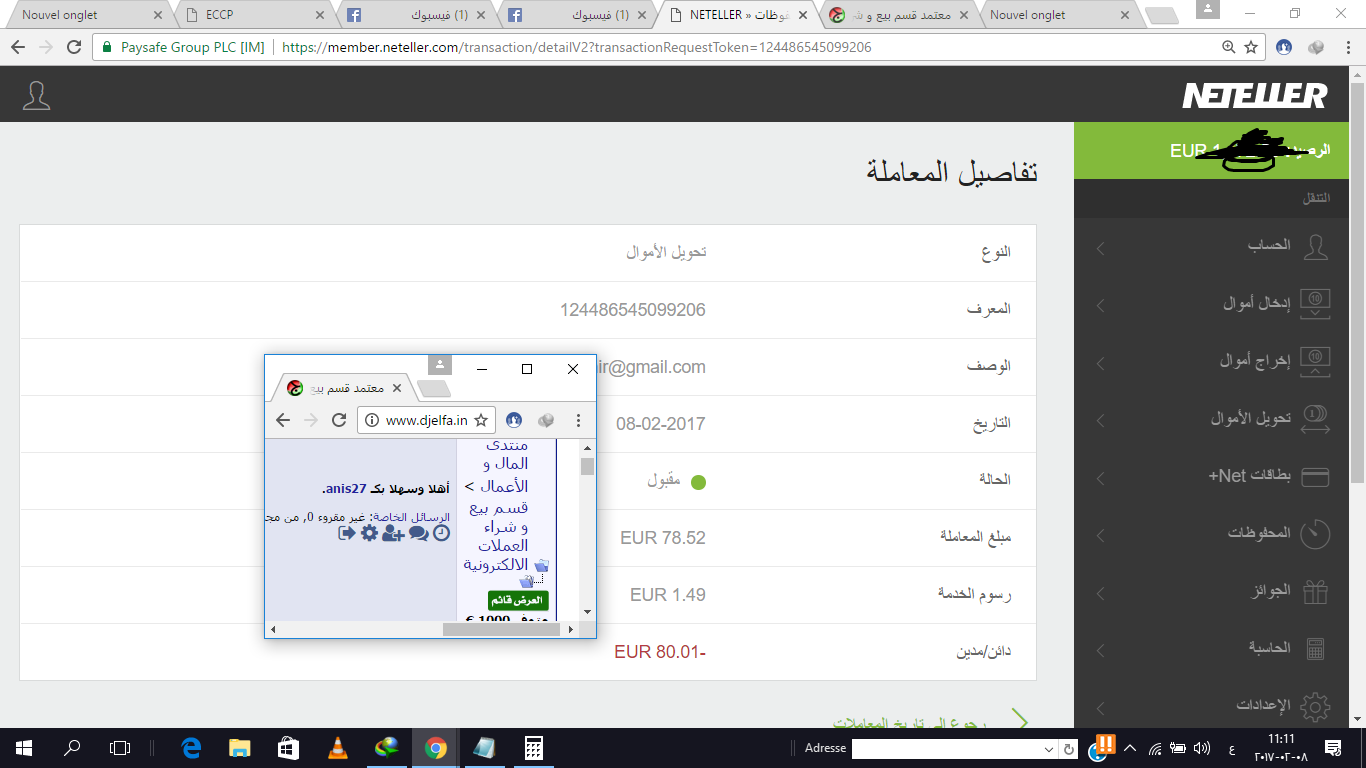Viewport: 1366px width, 768px height.
Task: Open main Chrome three-dot menu
Action: pos(1346,47)
